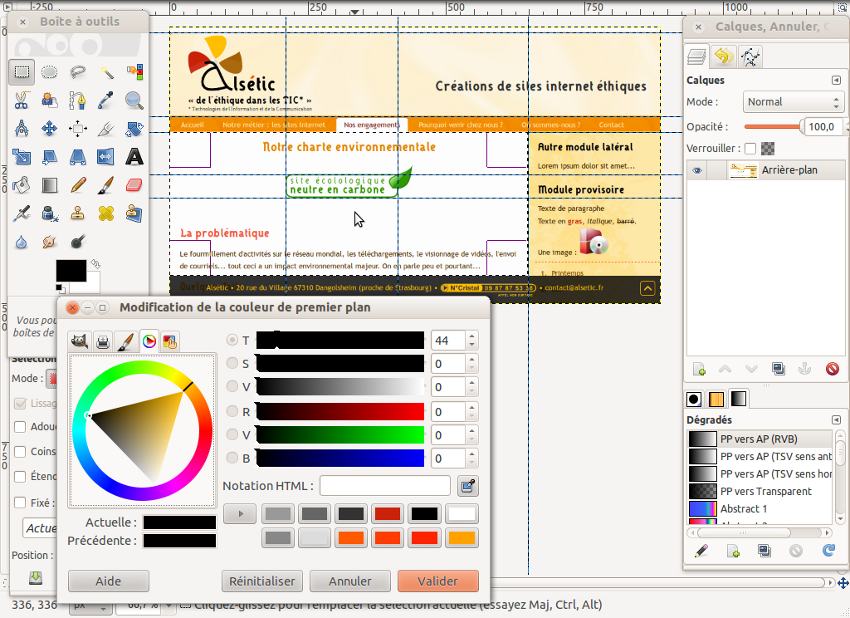Expand the color history arrow button

click(239, 514)
